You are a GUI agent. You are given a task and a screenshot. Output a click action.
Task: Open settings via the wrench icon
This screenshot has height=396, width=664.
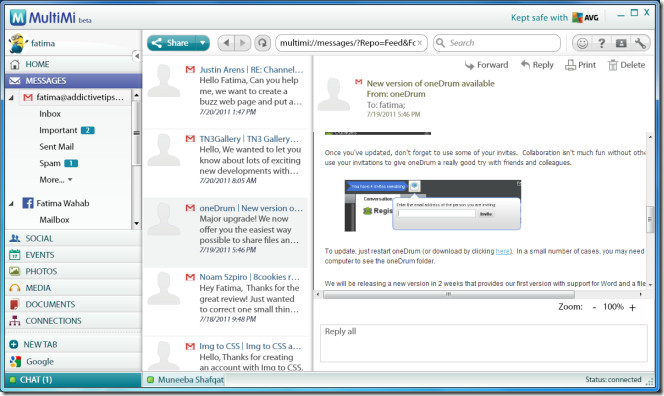click(640, 43)
